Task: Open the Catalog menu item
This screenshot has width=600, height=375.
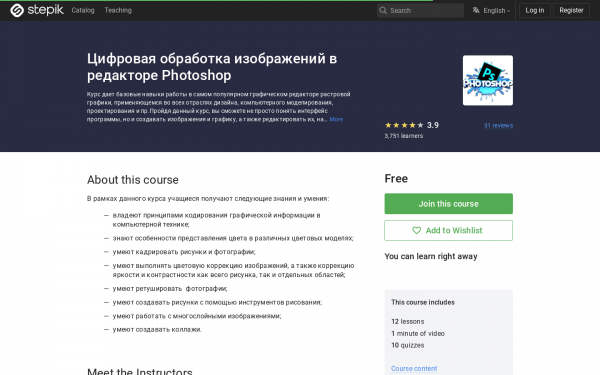Action: point(83,10)
